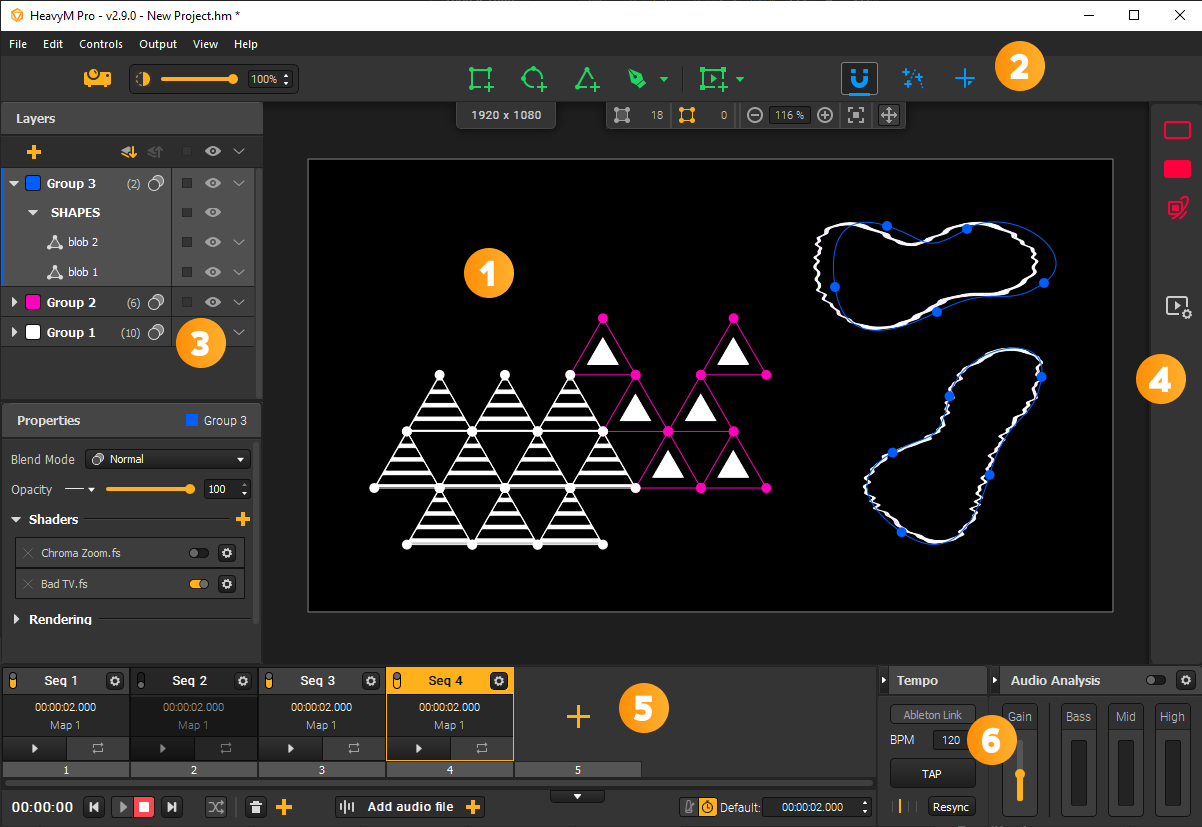Click the magic wand sparkle icon
The image size is (1202, 827).
pos(912,78)
